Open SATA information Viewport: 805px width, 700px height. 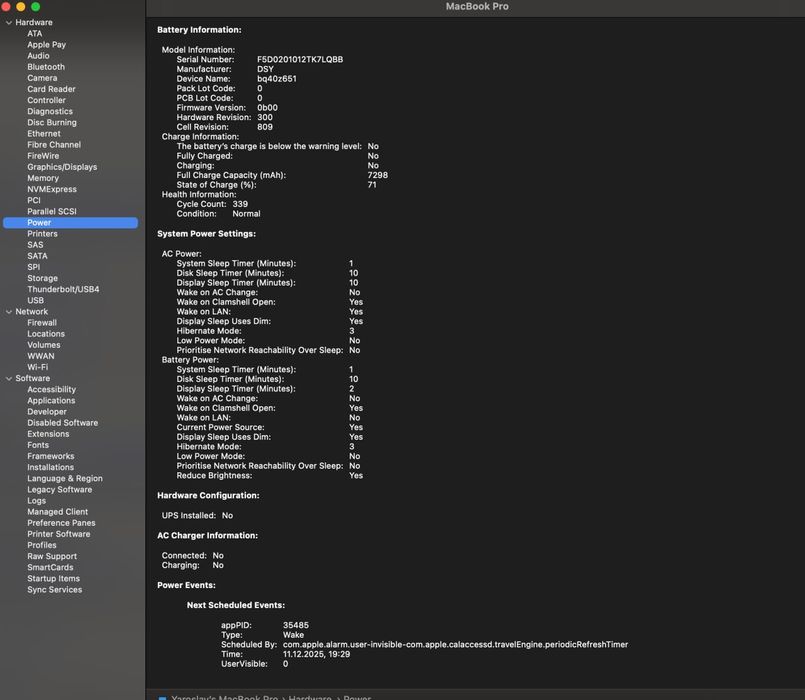[x=37, y=256]
